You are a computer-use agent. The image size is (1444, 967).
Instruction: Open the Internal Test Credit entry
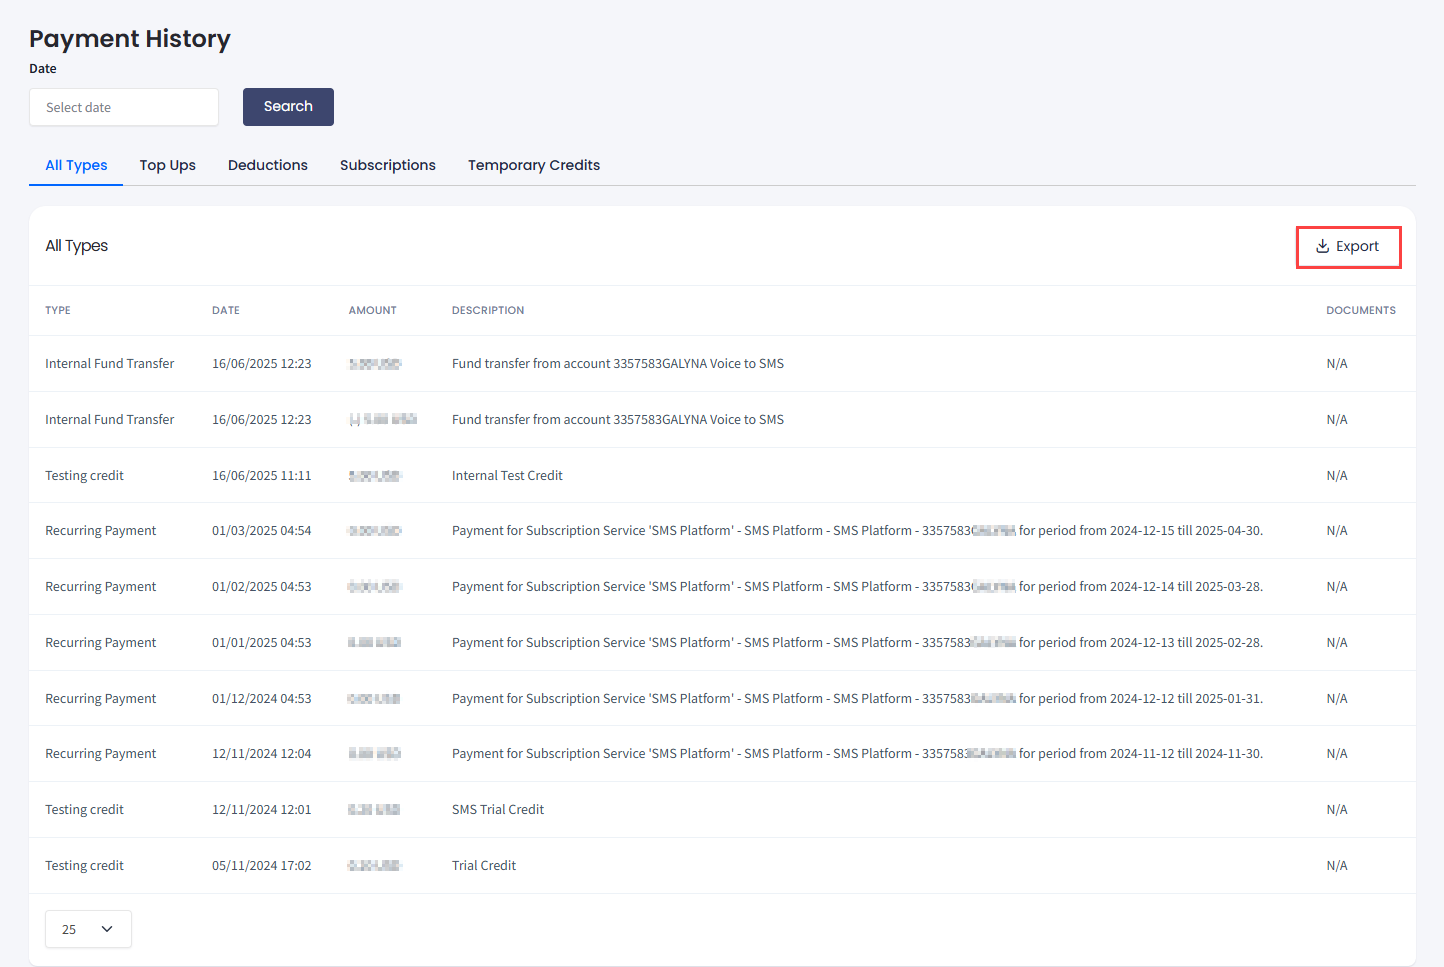507,474
